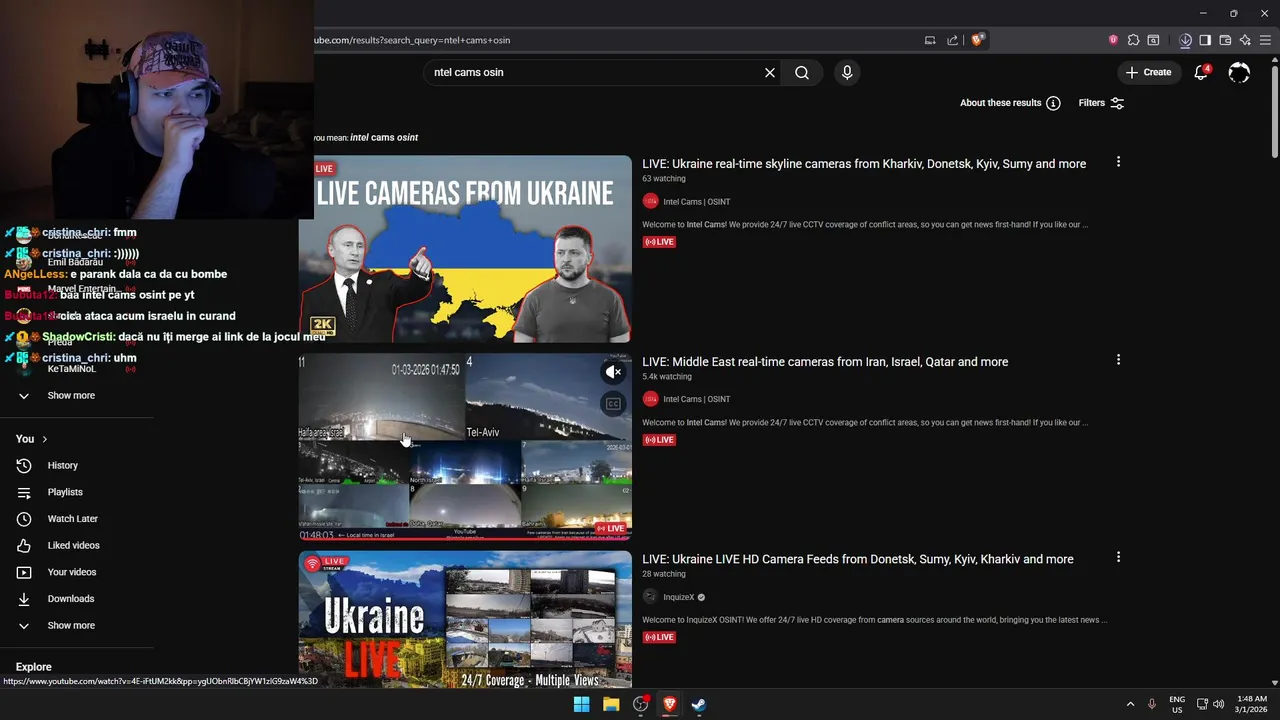Open the Ukraine LIVE 24/7 Coverage thumbnail
Viewport: 1280px width, 720px height.
click(465, 620)
